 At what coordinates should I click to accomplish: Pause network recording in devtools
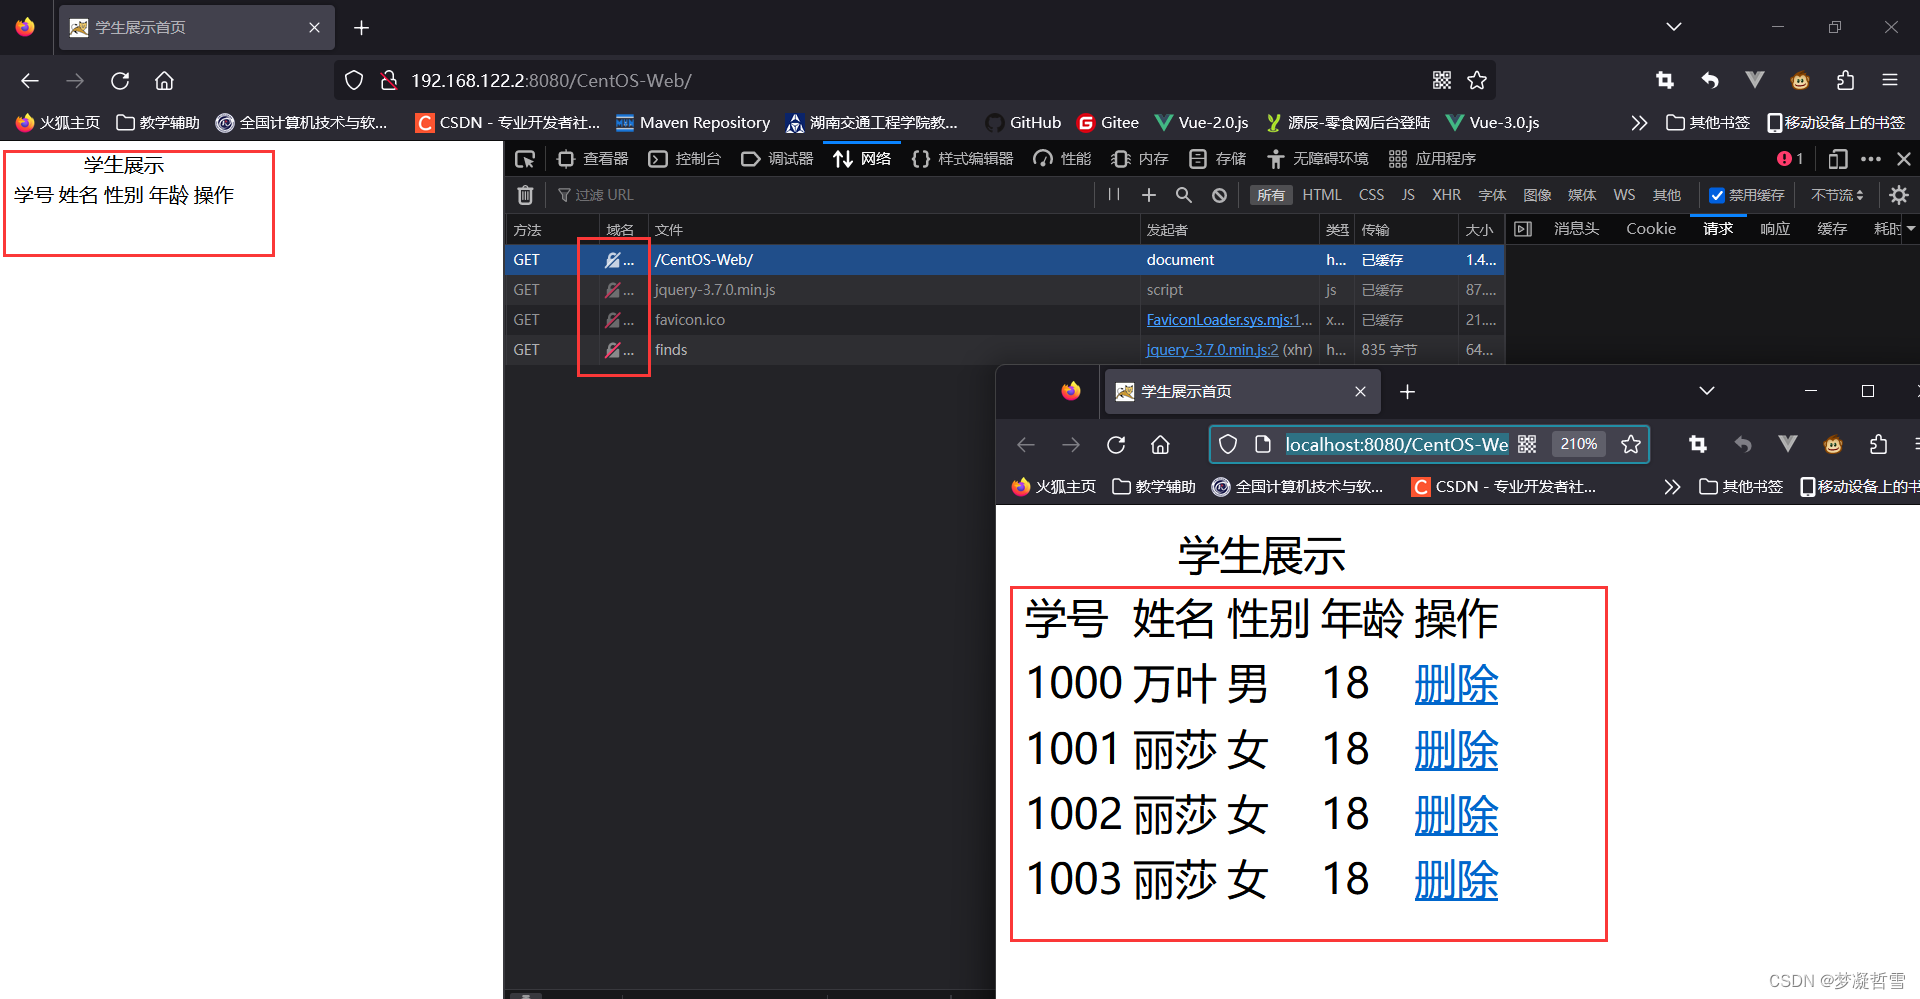point(1114,195)
